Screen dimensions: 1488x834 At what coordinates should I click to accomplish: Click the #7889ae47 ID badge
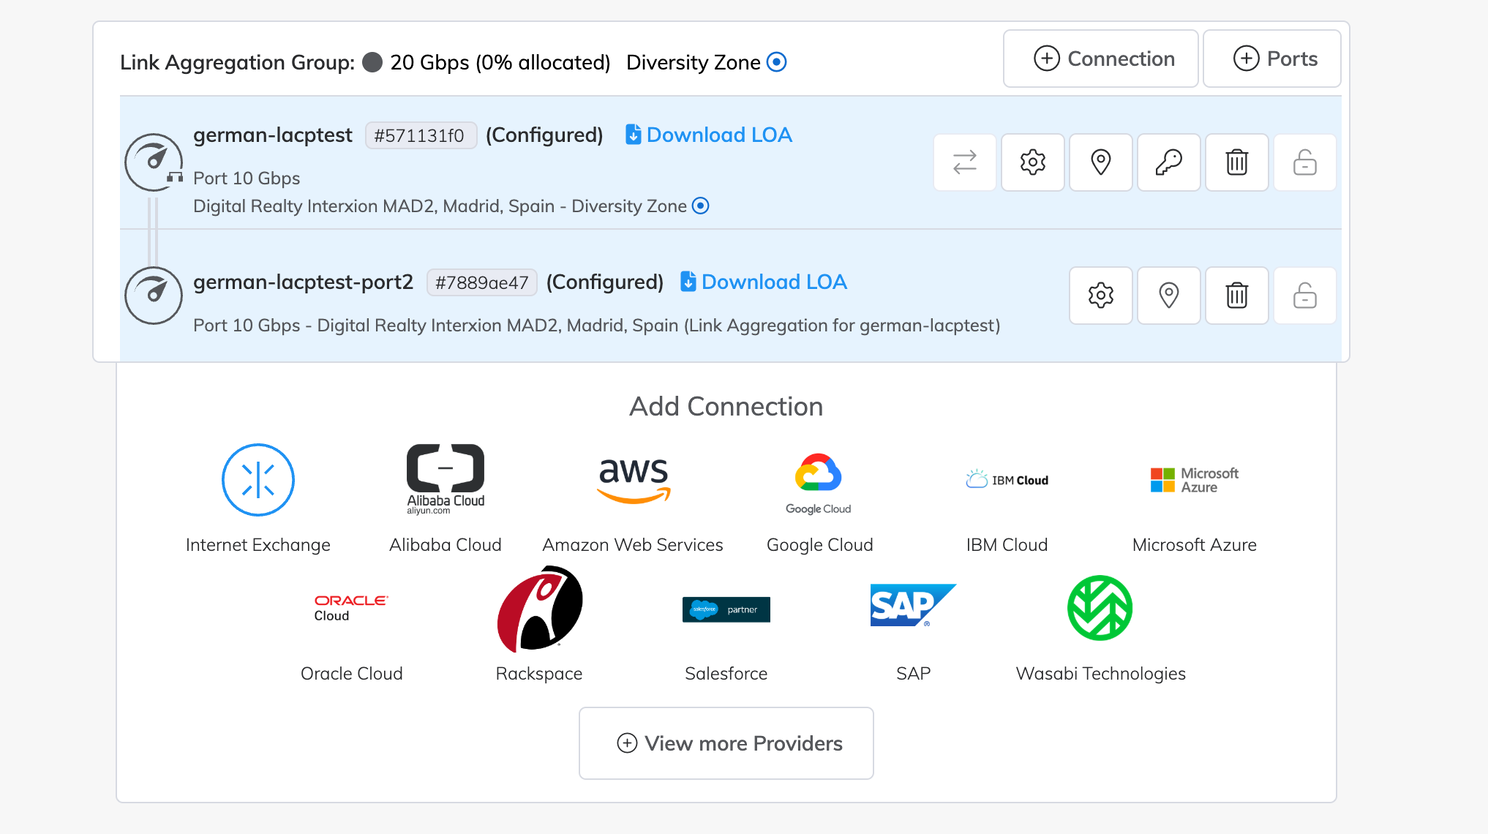[482, 283]
